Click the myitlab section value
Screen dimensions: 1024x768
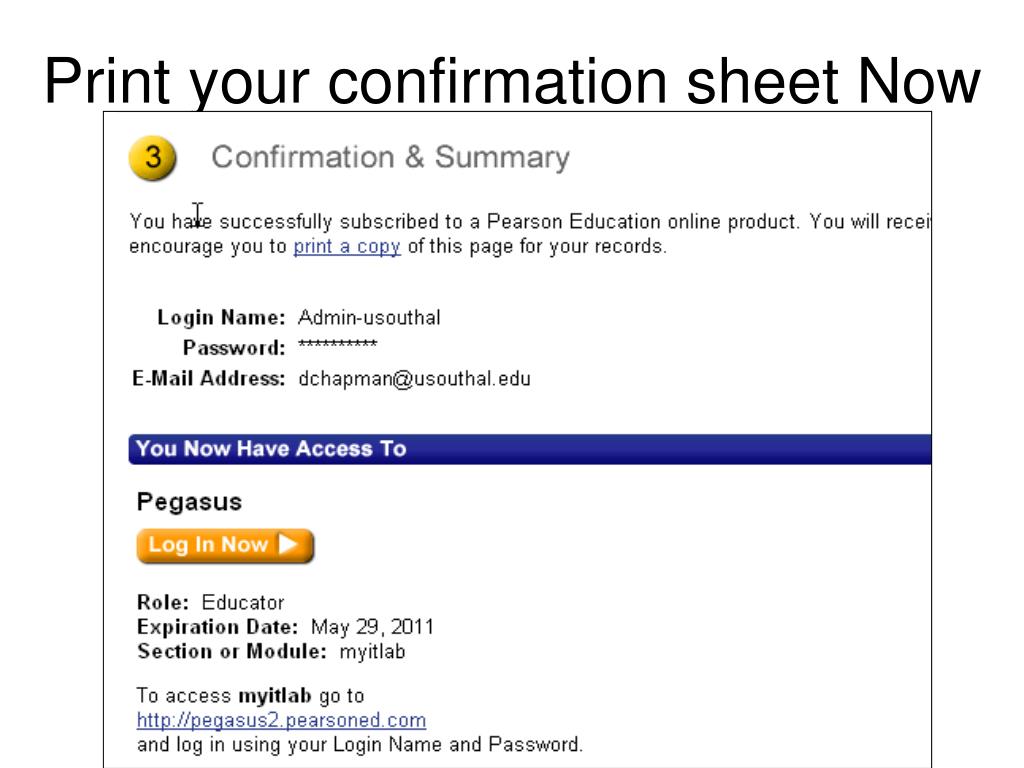tap(372, 652)
